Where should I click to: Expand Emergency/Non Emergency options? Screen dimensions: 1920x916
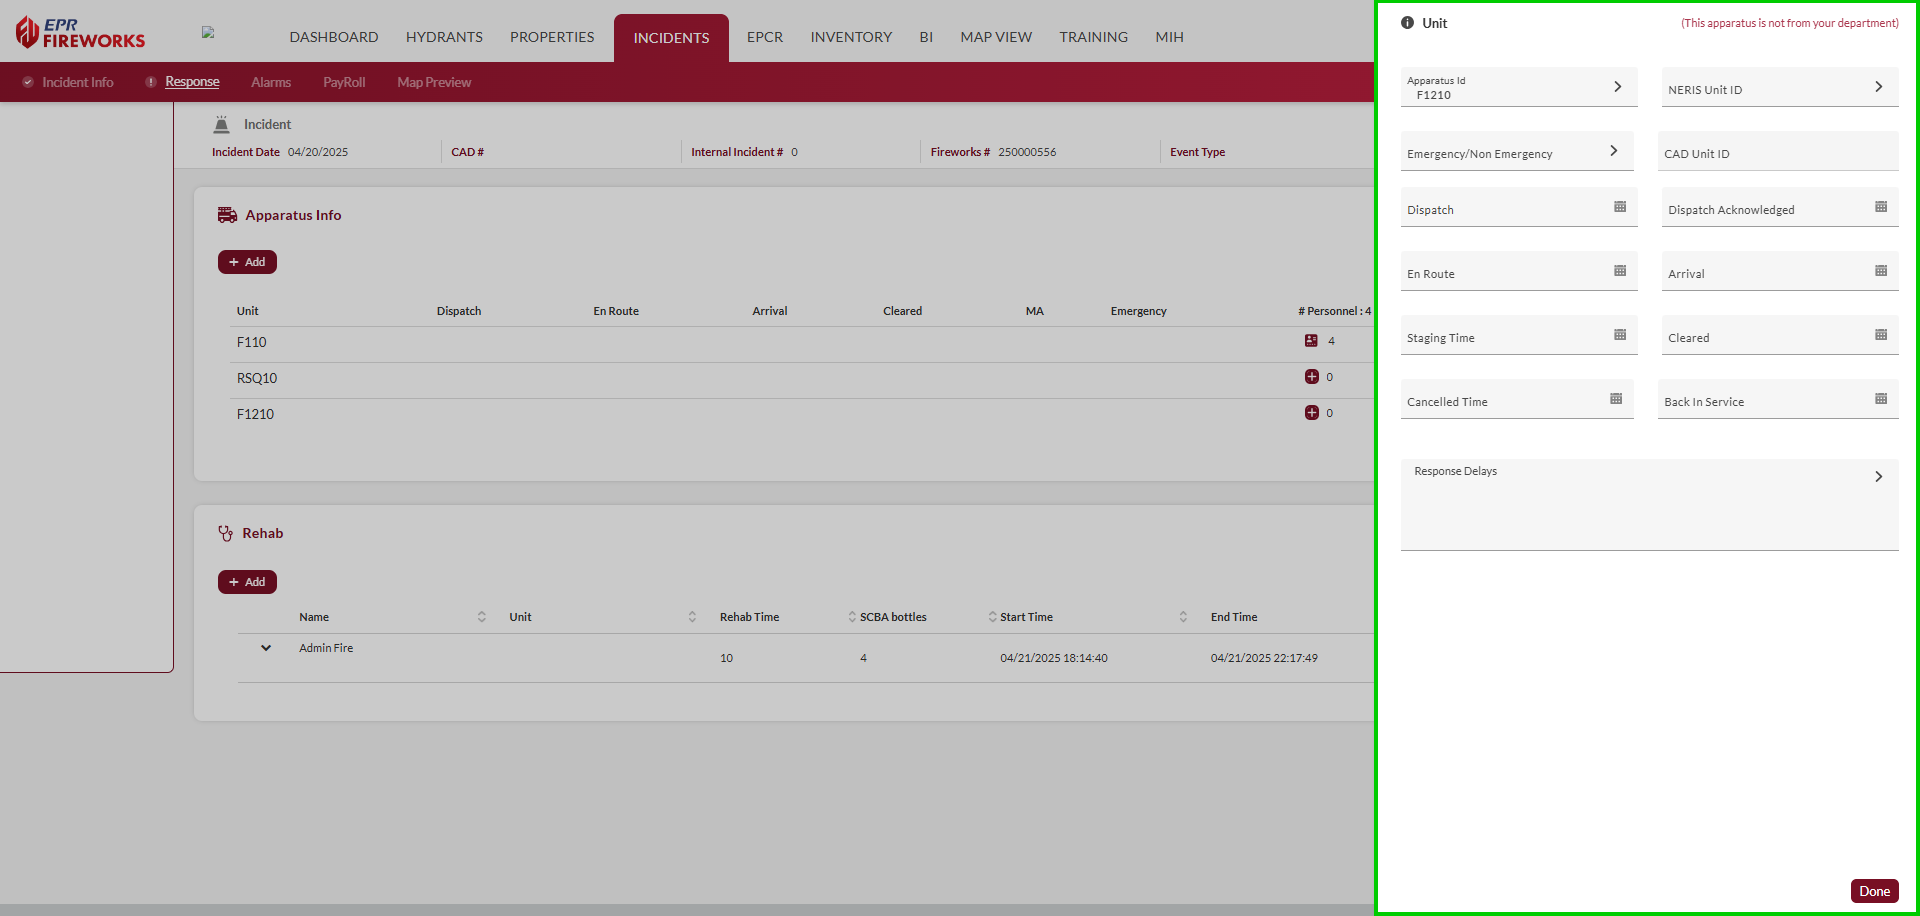click(x=1613, y=151)
